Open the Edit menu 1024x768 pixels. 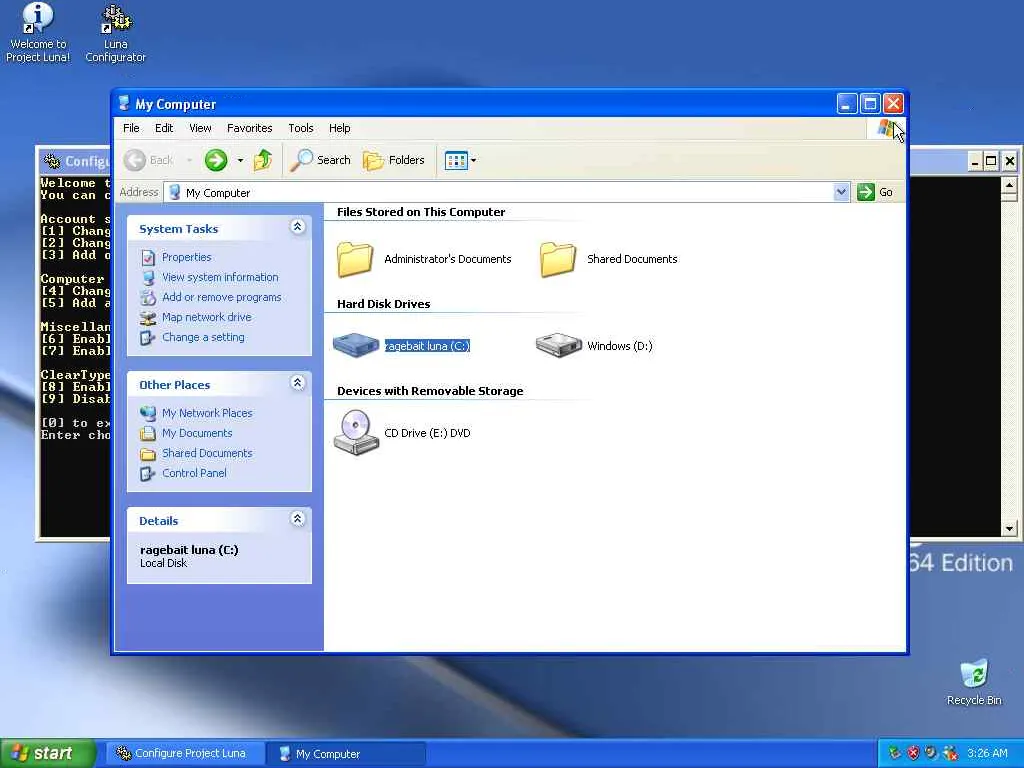tap(164, 128)
